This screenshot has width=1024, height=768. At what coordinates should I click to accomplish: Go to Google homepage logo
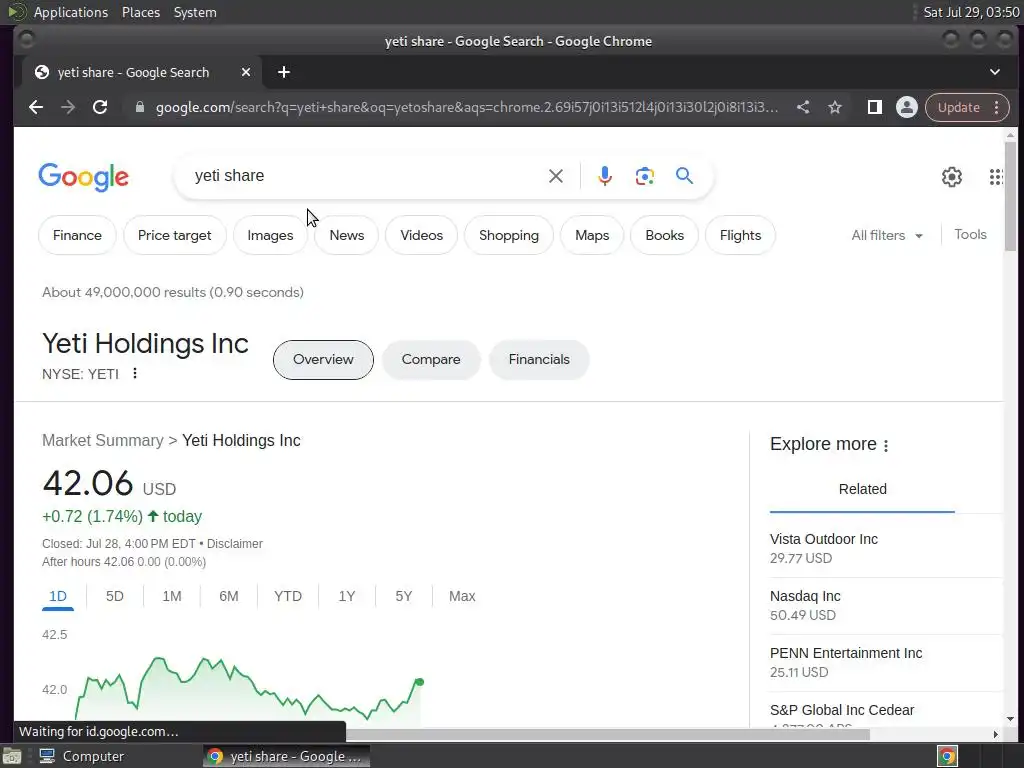(x=84, y=176)
